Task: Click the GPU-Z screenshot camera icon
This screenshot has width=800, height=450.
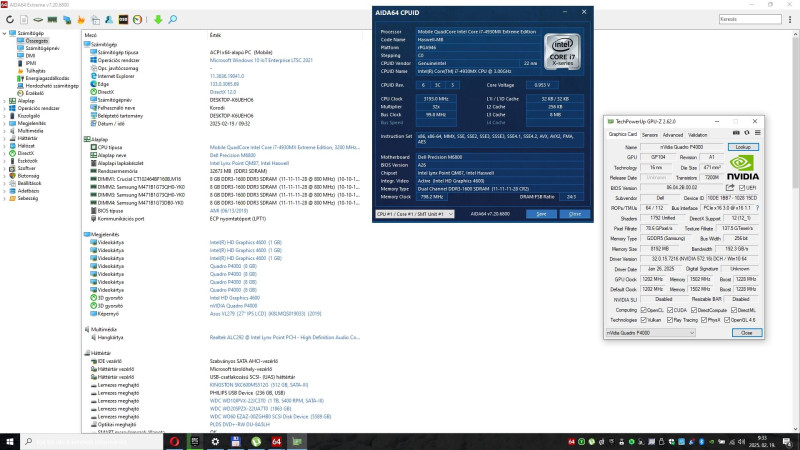Action: (736, 133)
